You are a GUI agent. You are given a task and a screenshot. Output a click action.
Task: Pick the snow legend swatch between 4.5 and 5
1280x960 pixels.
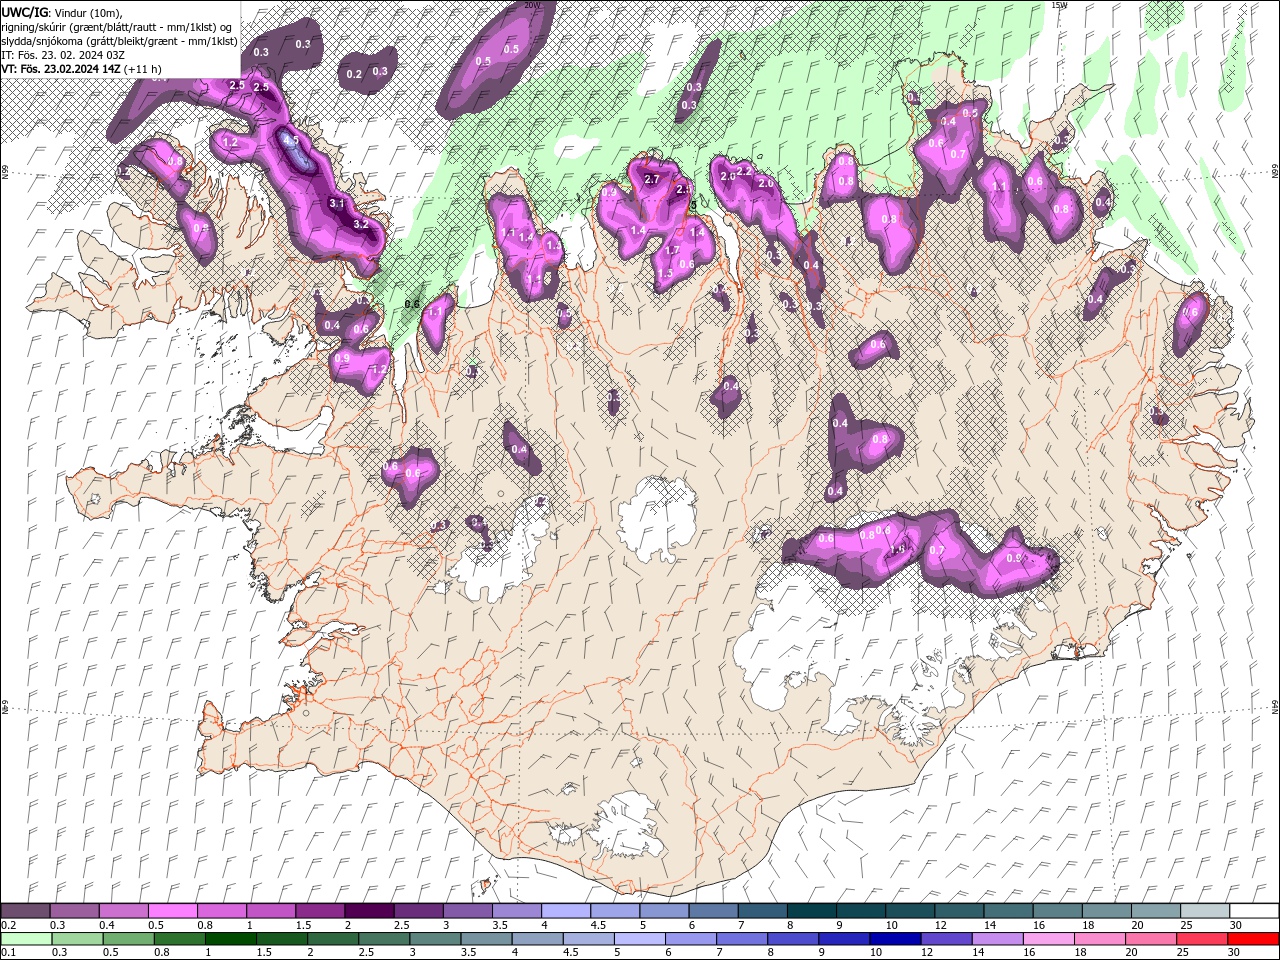click(x=614, y=911)
